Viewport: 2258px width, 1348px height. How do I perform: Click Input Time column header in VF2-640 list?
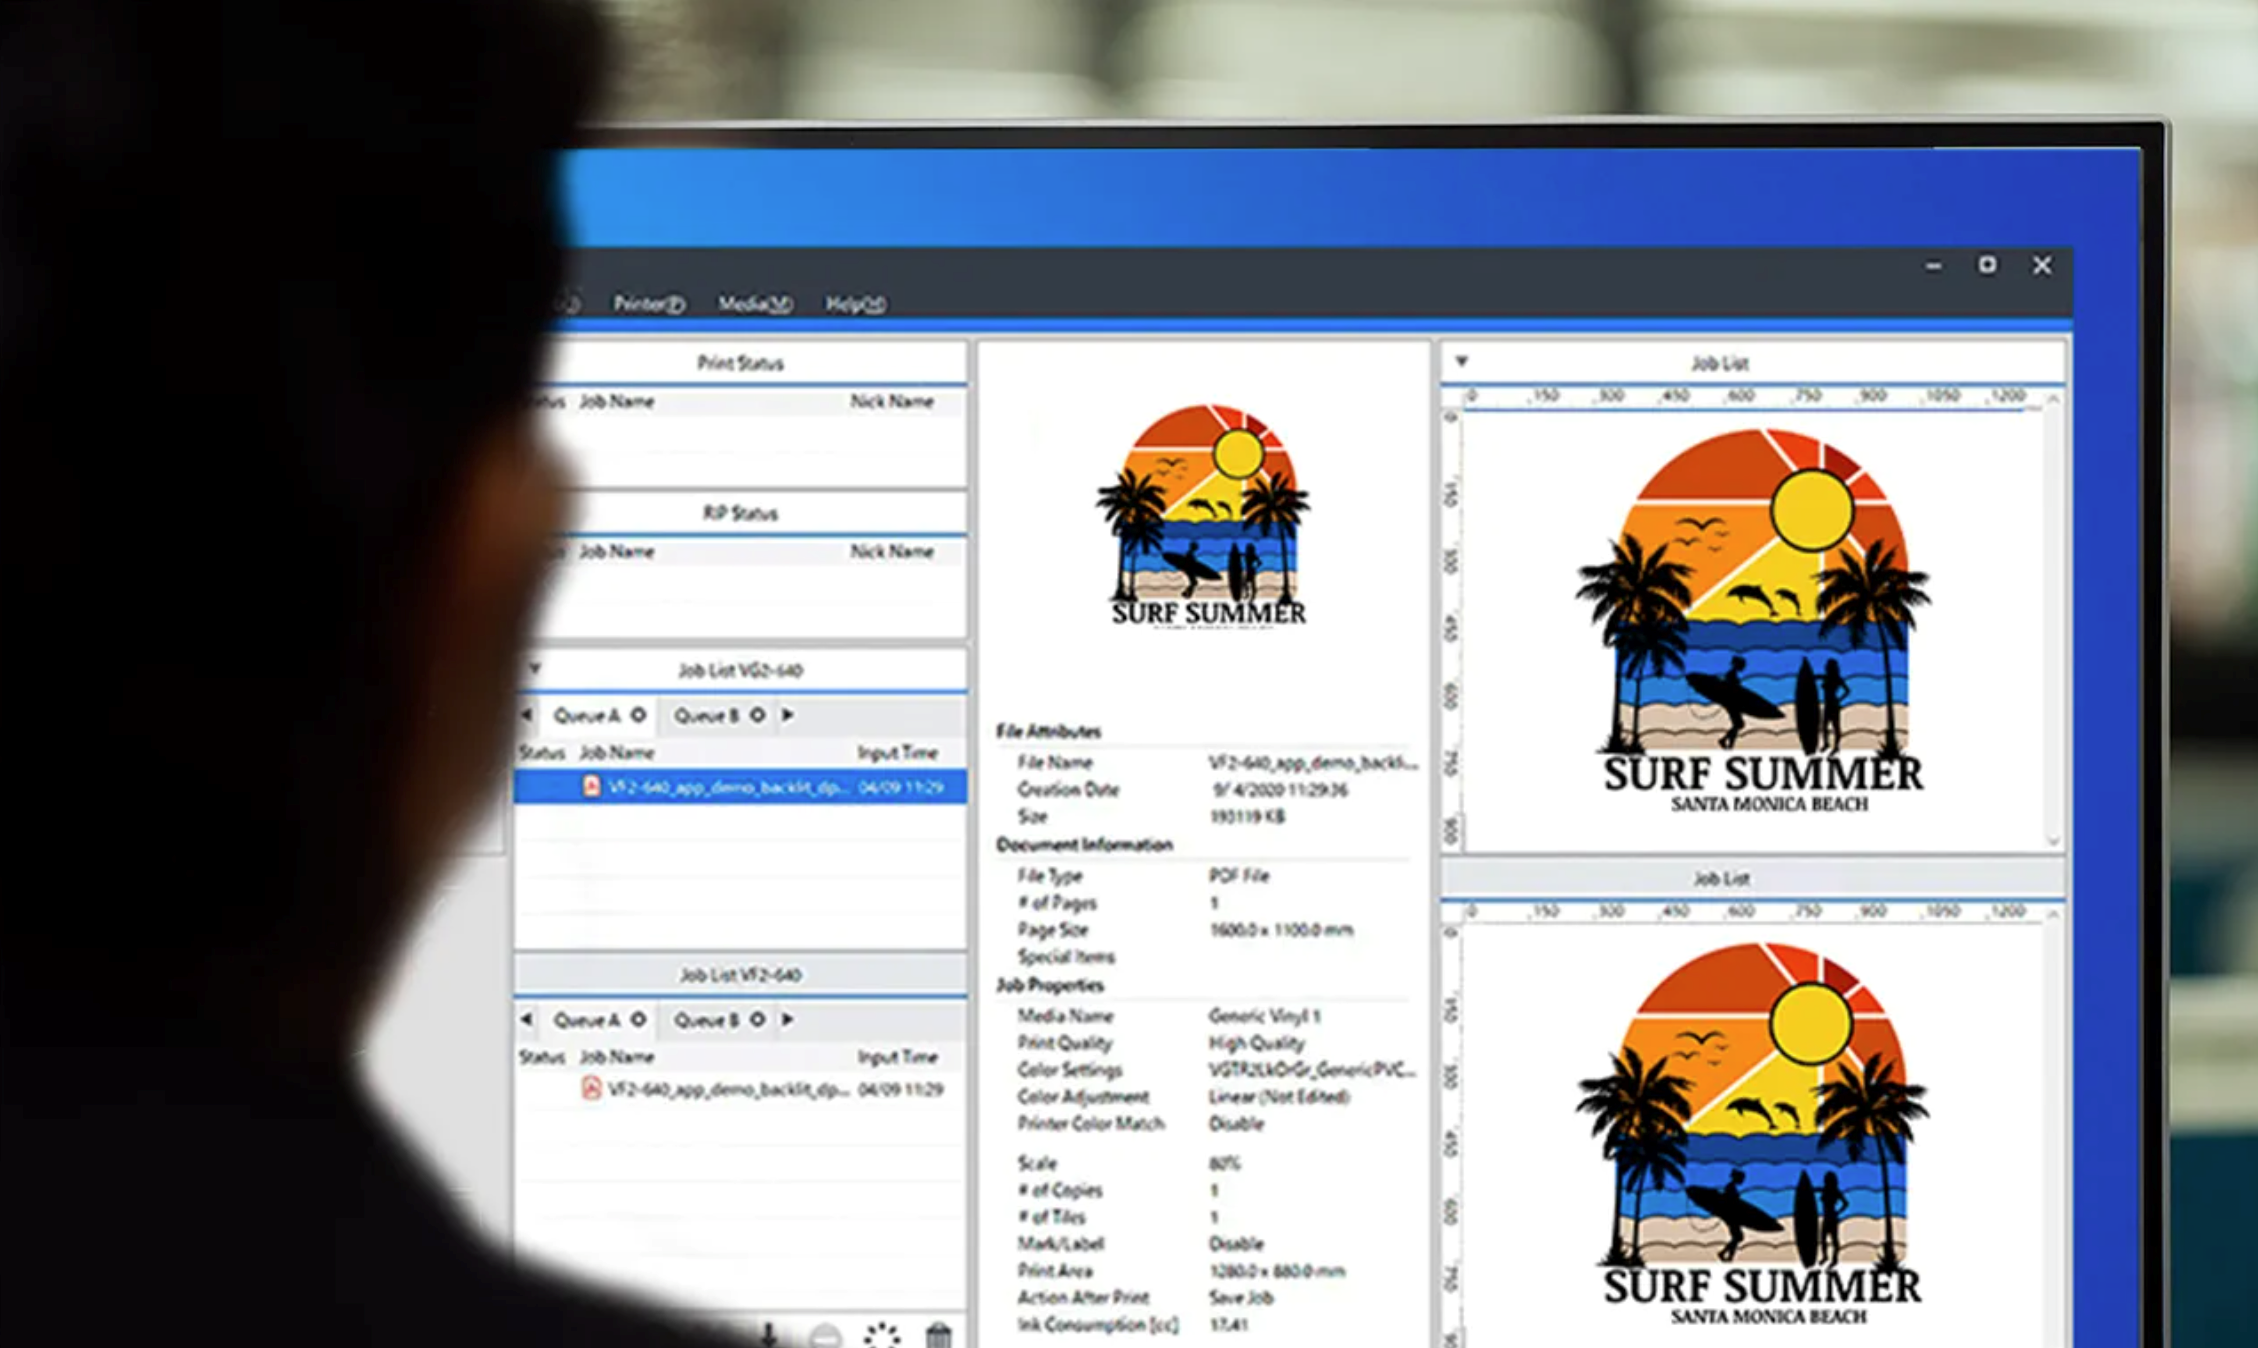point(897,1057)
